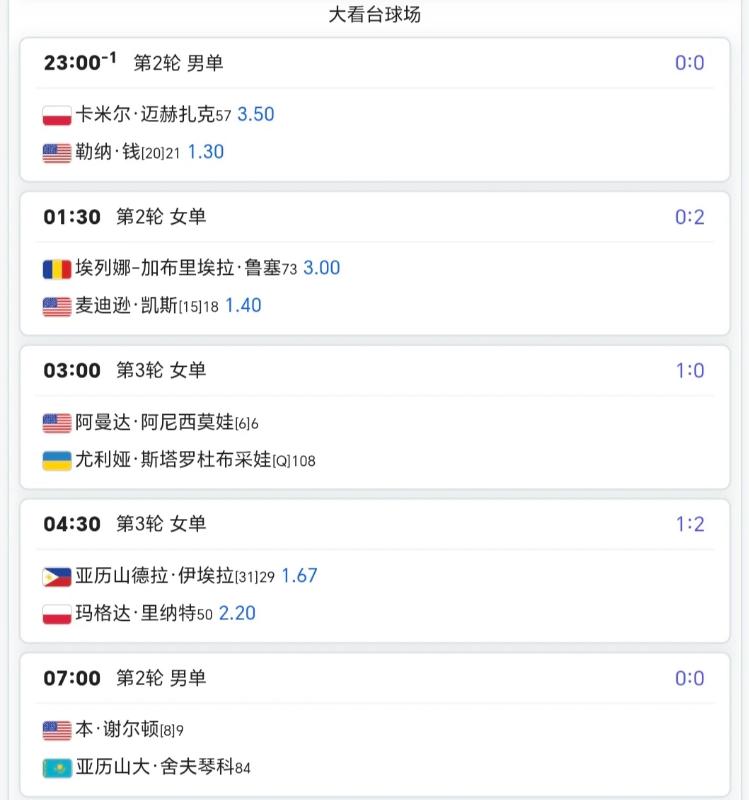This screenshot has width=749, height=800.
Task: Choose 1.67 odds for 亚历山德拉·伊埃拉
Action: (x=299, y=575)
